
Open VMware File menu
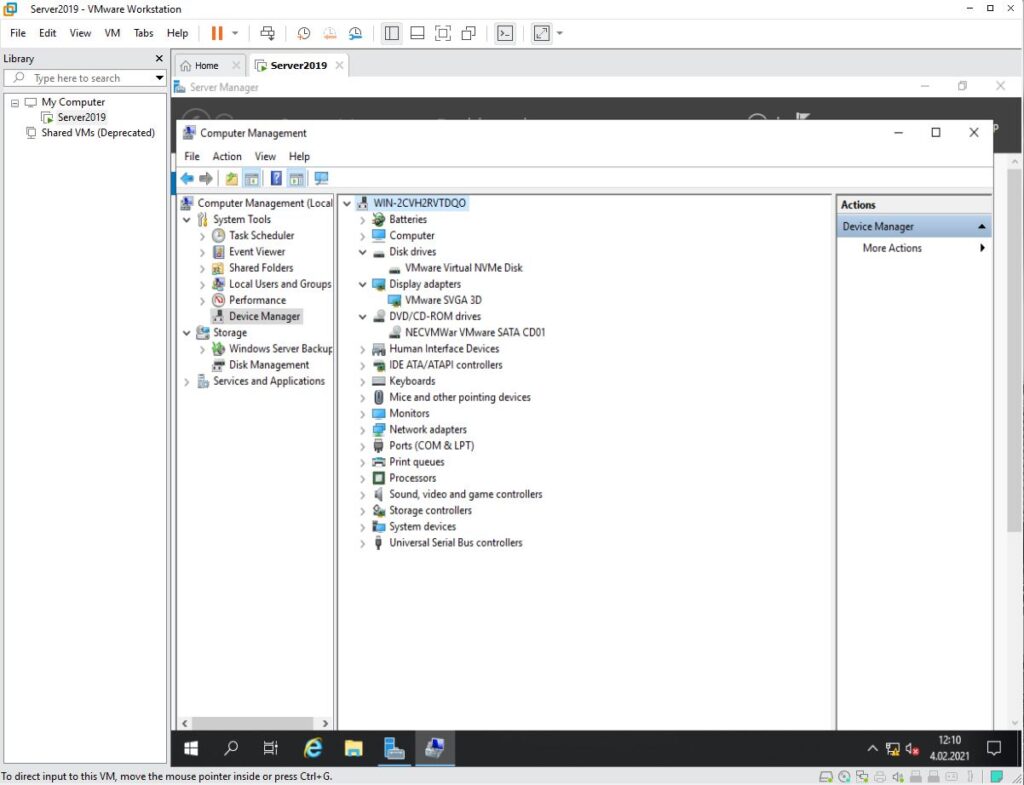18,33
